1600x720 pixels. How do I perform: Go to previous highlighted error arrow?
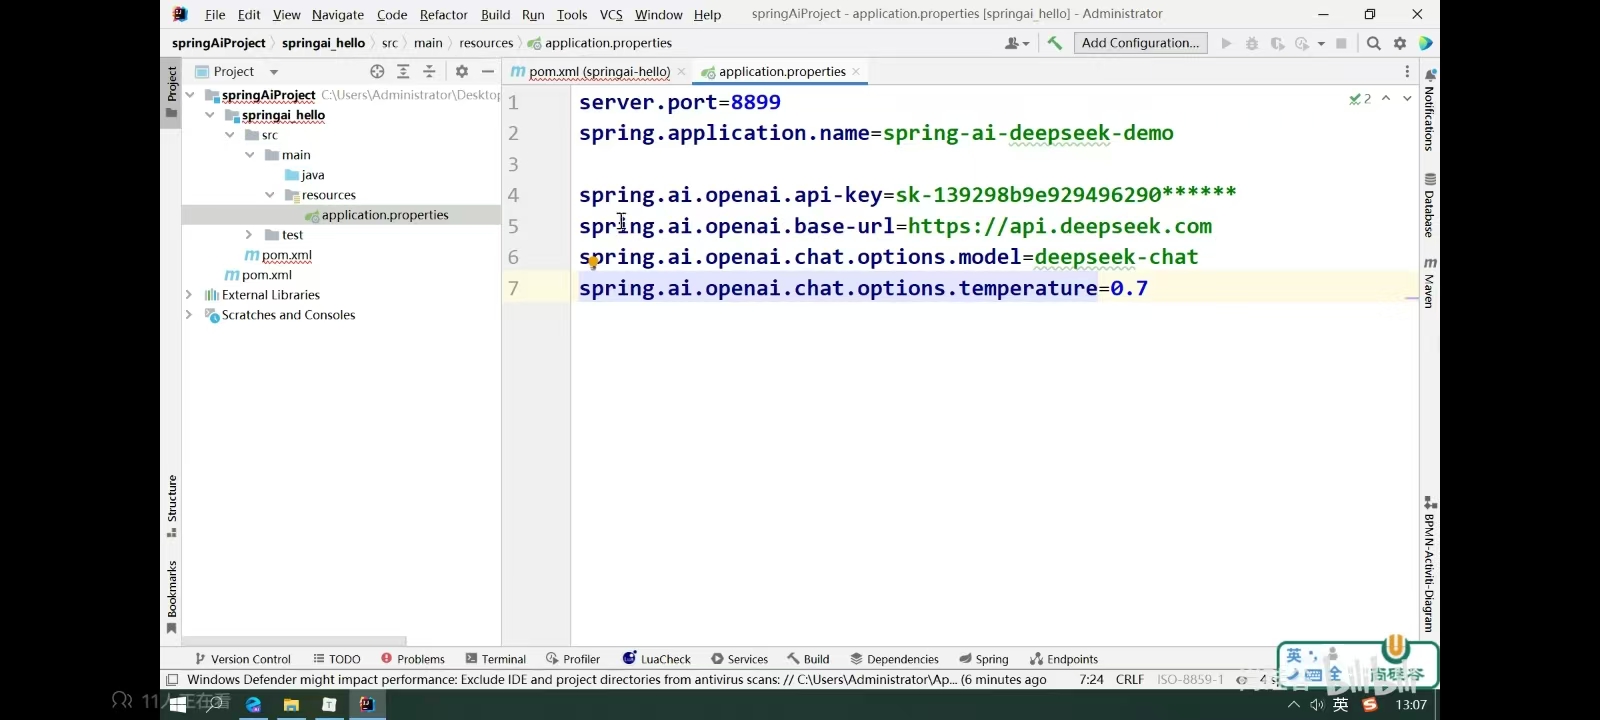tap(1386, 98)
